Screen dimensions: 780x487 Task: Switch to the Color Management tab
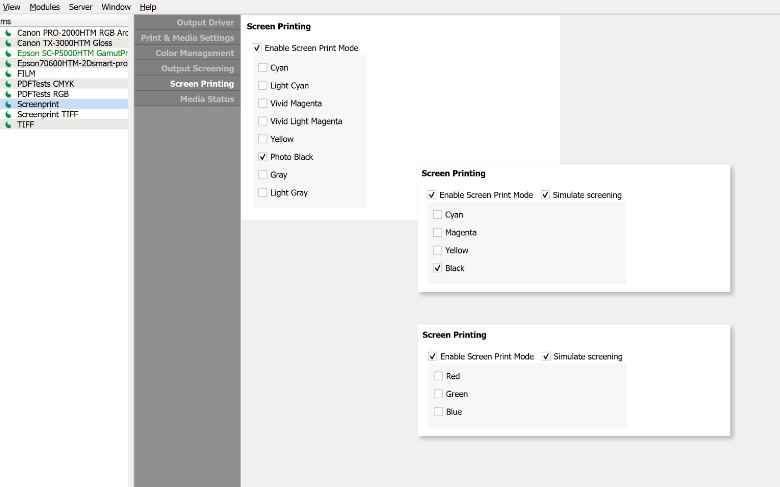(194, 53)
